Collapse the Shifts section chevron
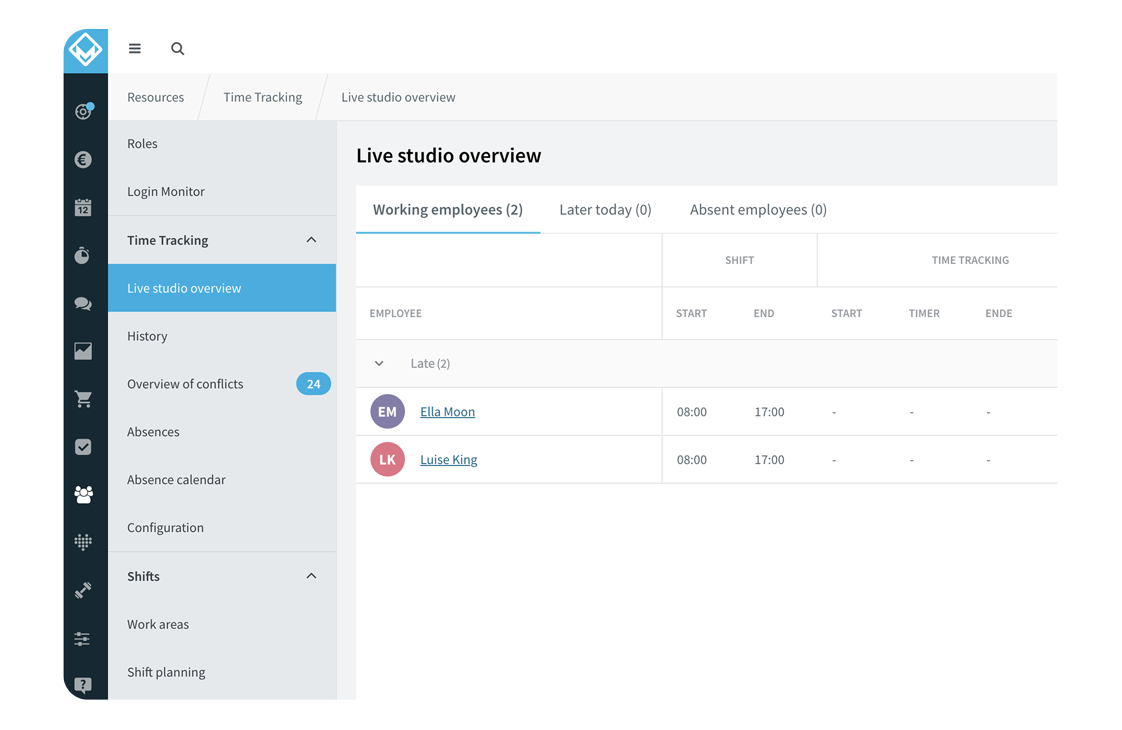 (311, 576)
